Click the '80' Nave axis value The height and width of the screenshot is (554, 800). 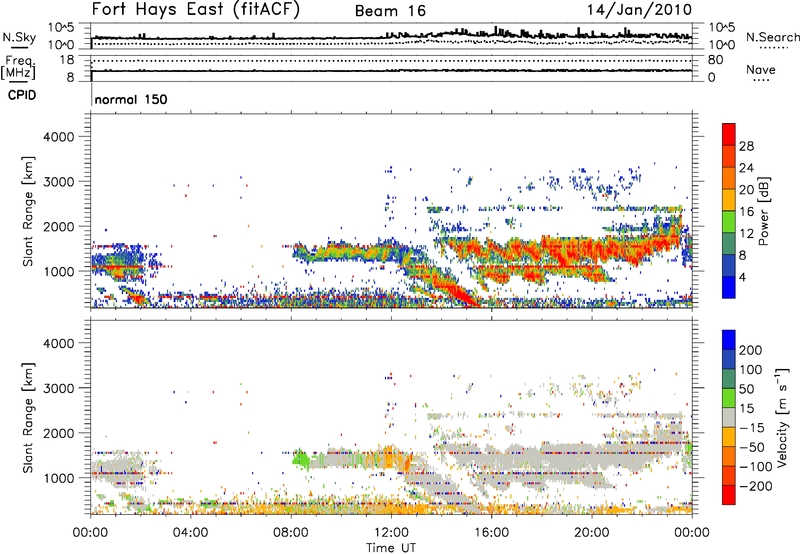coord(715,60)
